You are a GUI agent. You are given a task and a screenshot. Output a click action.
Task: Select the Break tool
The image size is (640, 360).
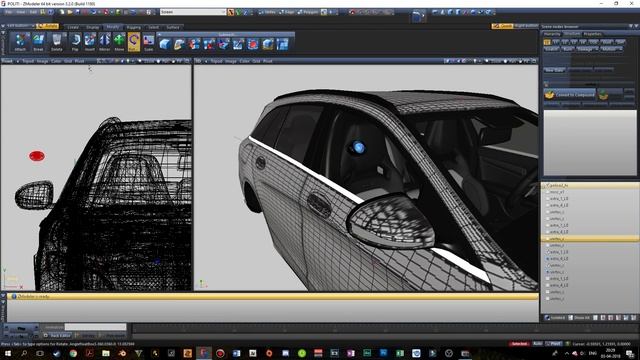click(x=38, y=42)
